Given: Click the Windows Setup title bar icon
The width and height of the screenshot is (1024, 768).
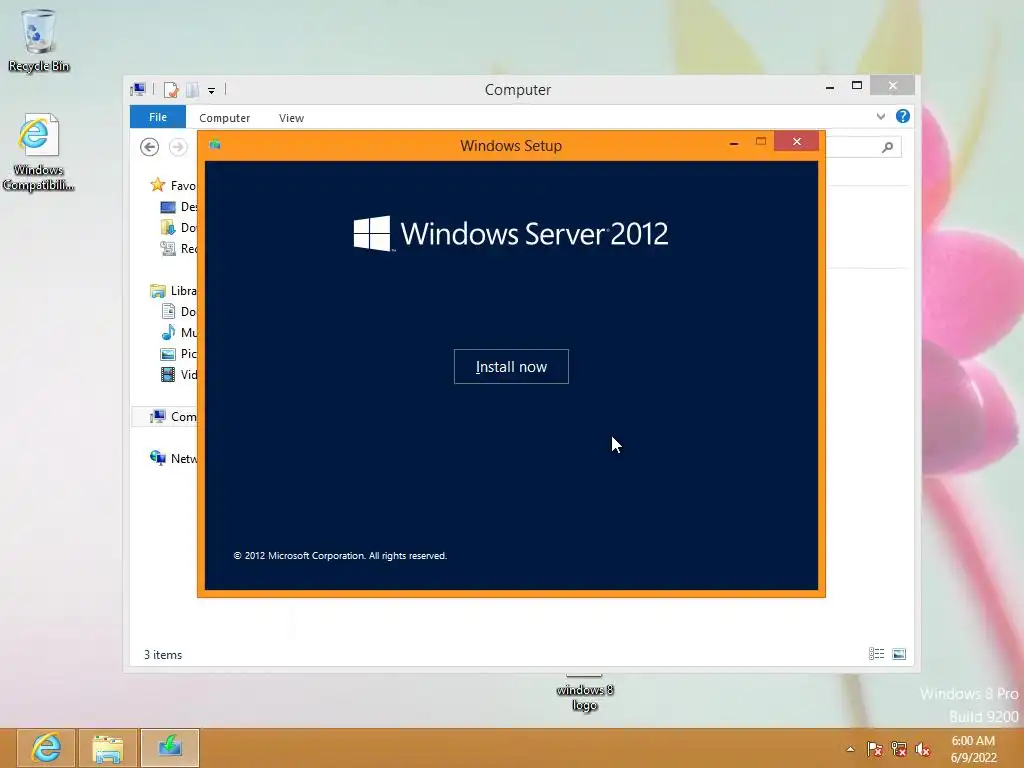Looking at the screenshot, I should [215, 144].
